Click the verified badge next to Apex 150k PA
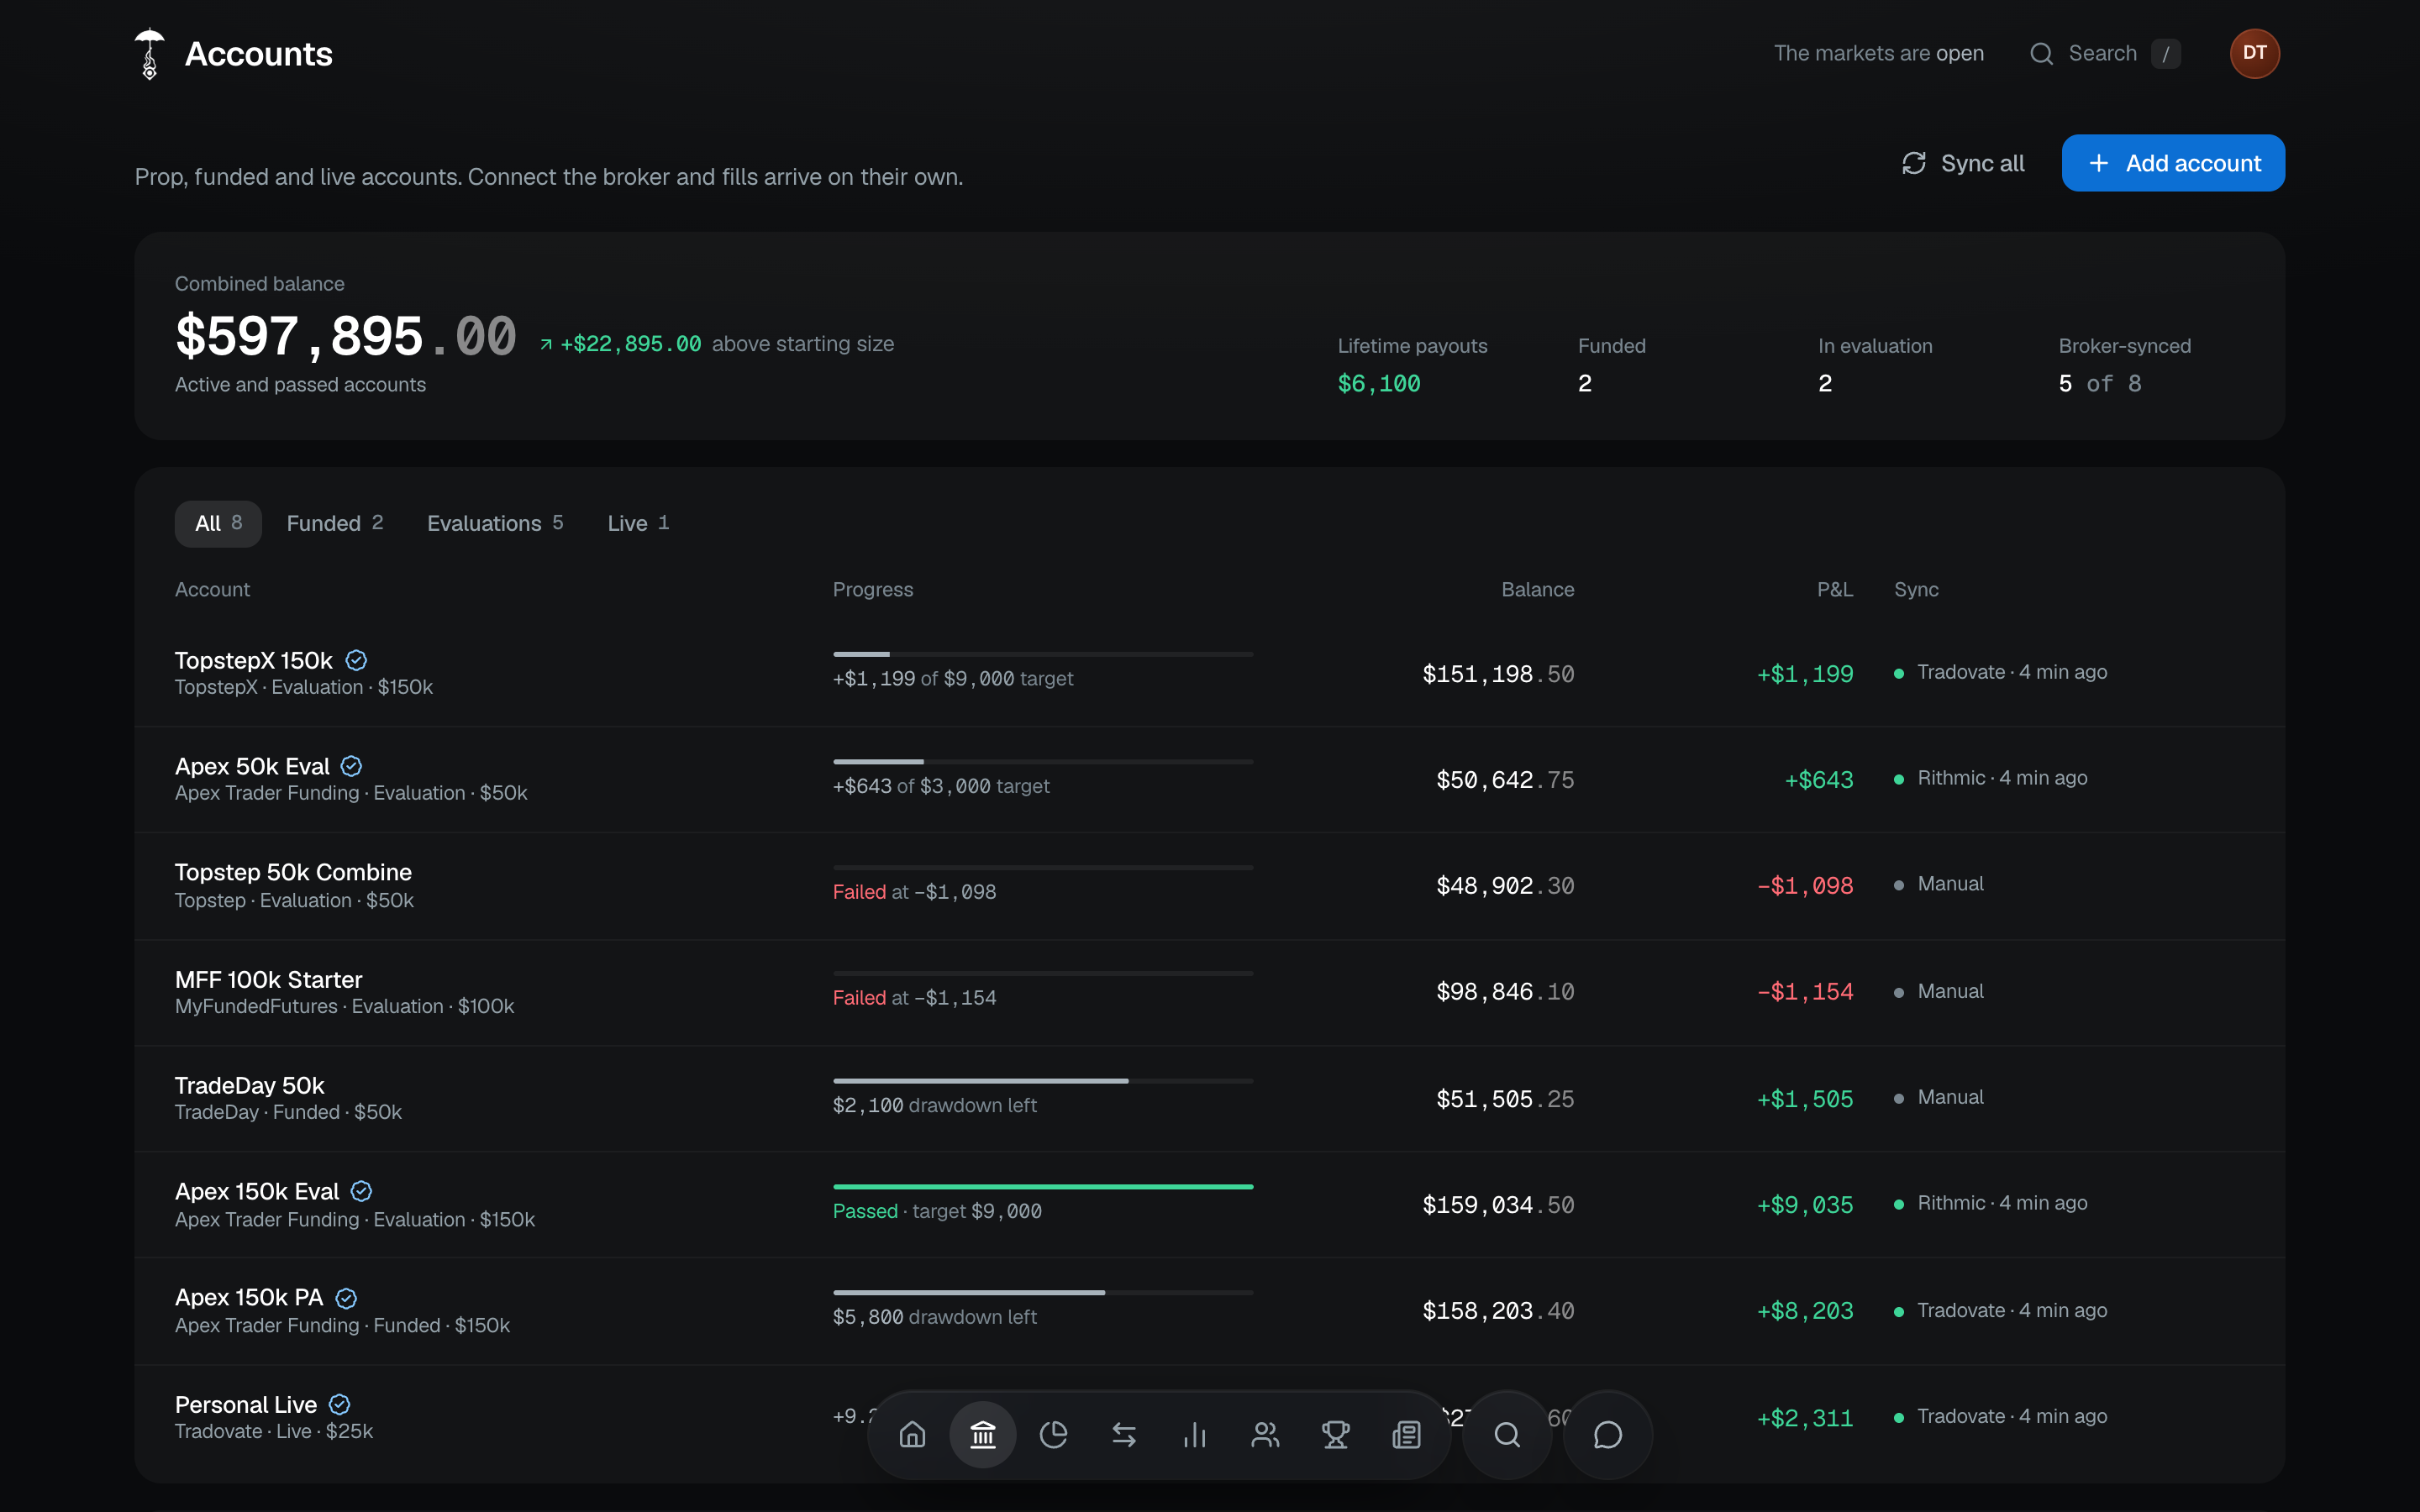The image size is (2420, 1512). pyautogui.click(x=346, y=1298)
